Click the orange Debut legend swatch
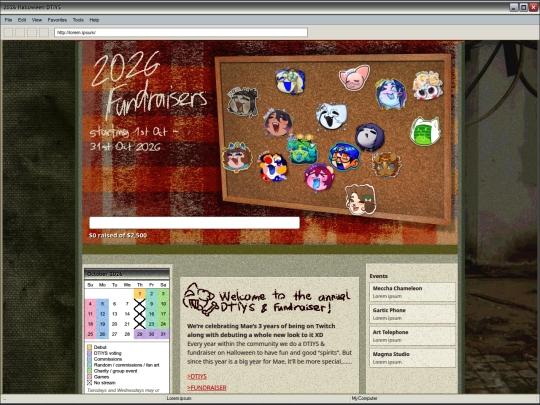This screenshot has width=540, height=405. coord(90,347)
